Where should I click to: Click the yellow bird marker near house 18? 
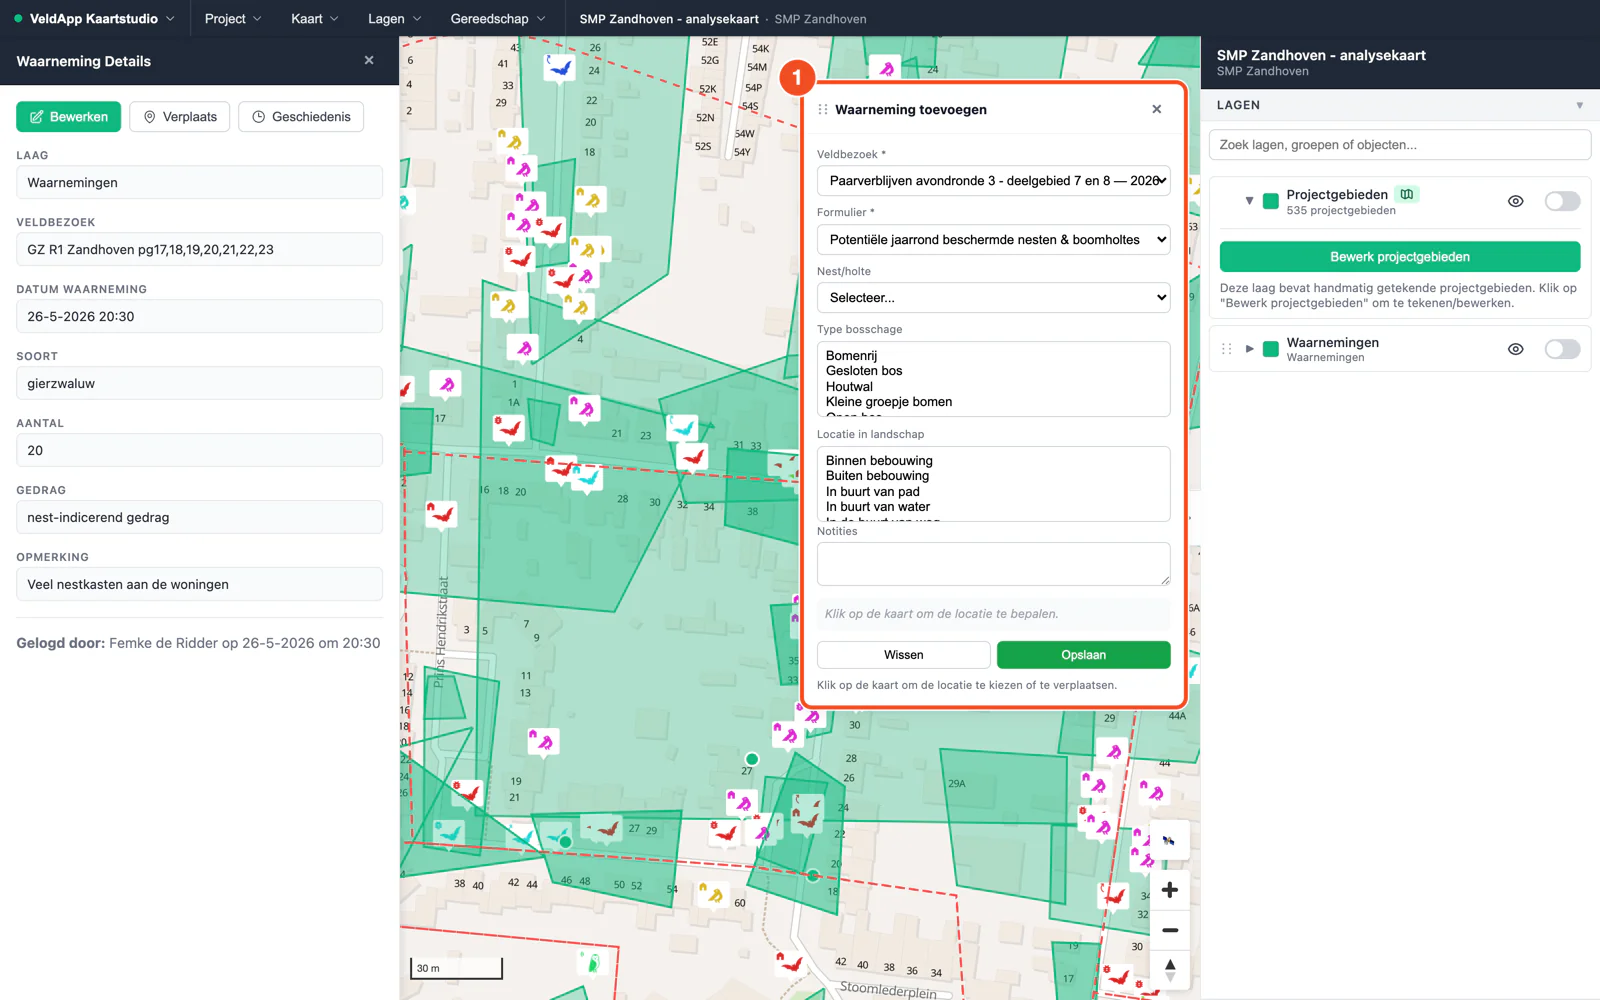point(591,200)
